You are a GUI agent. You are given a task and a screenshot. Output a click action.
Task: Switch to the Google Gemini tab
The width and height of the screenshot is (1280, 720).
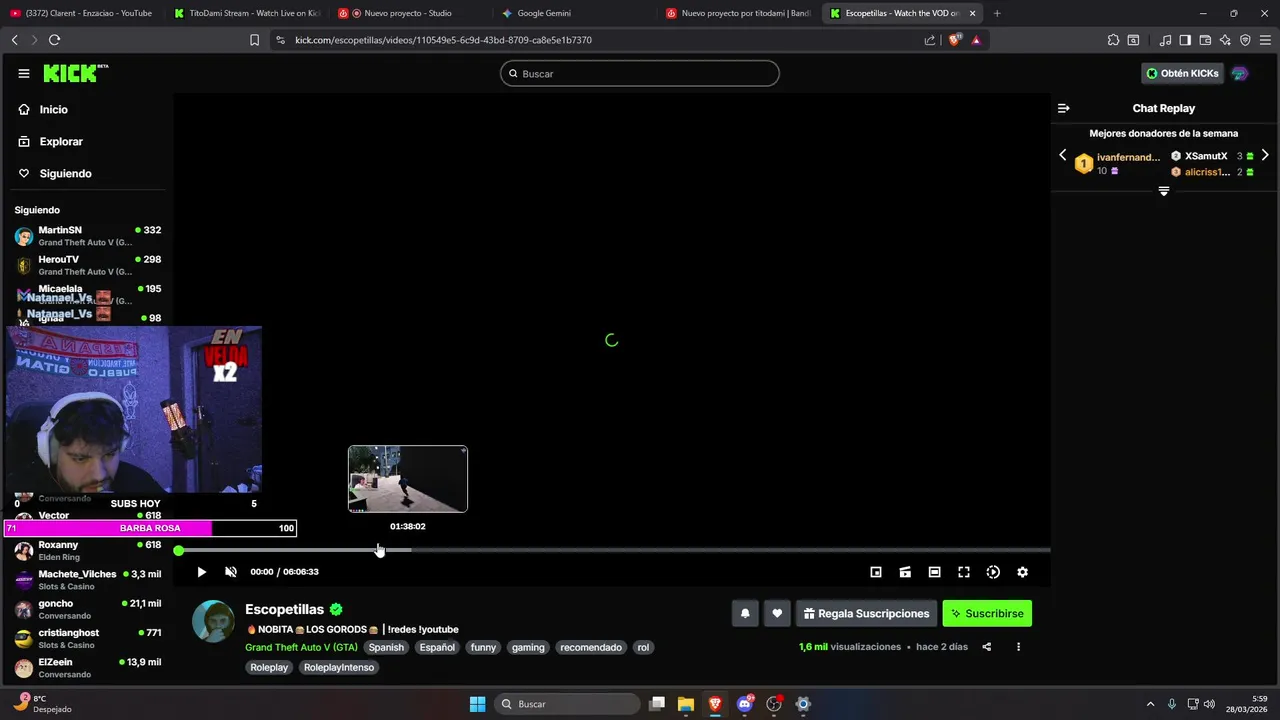pyautogui.click(x=574, y=13)
